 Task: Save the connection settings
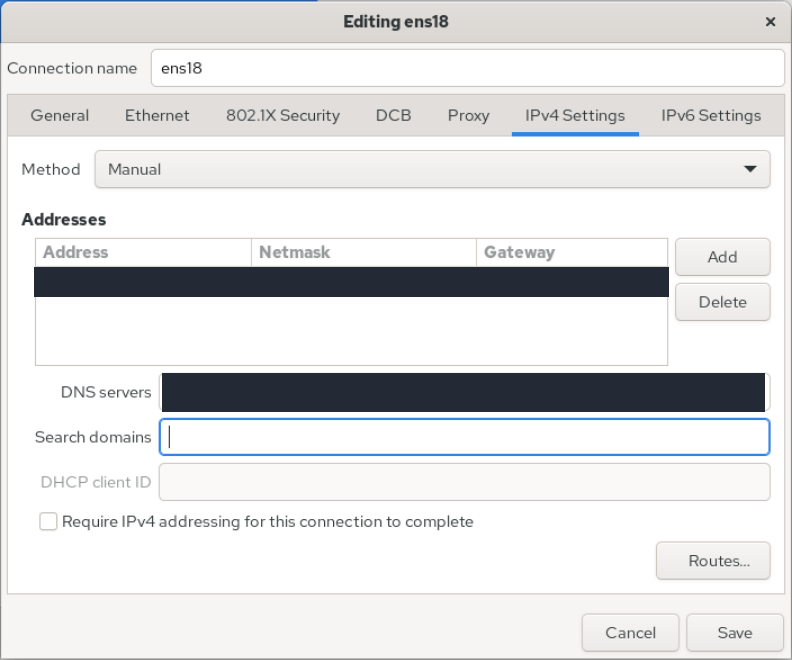(735, 633)
